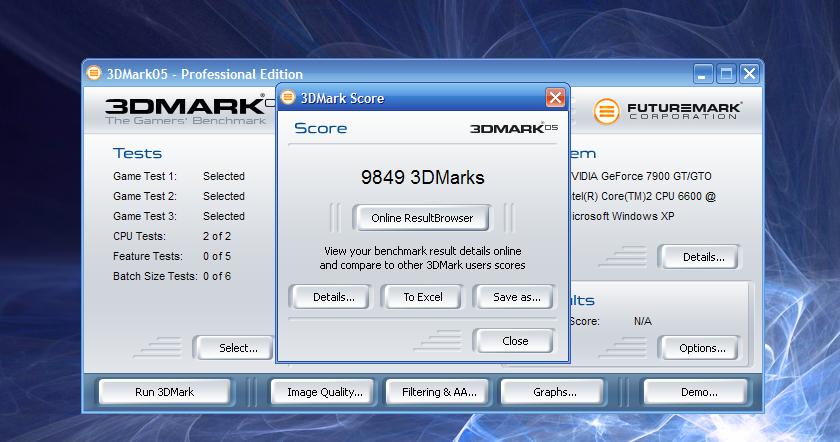This screenshot has height=442, width=840.
Task: Click 'Selected' value for Game Test 2
Action: coord(223,196)
